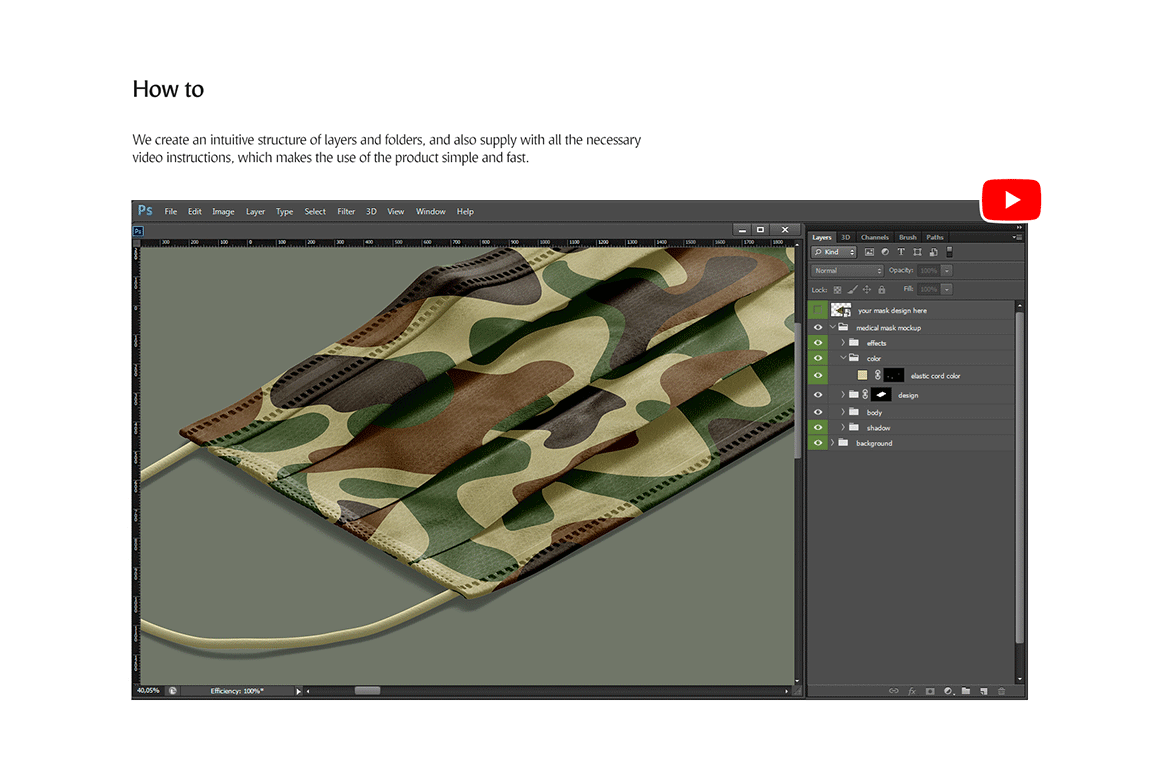Open the Kind filter dropdown
Viewport: 1160px width, 774px height.
pos(834,252)
